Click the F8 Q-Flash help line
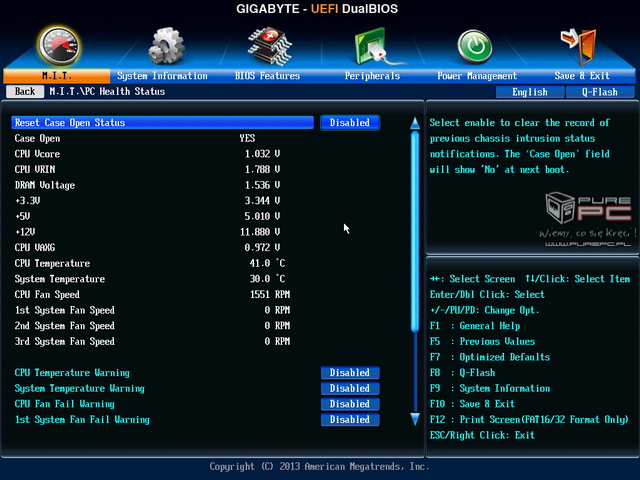 (462, 373)
